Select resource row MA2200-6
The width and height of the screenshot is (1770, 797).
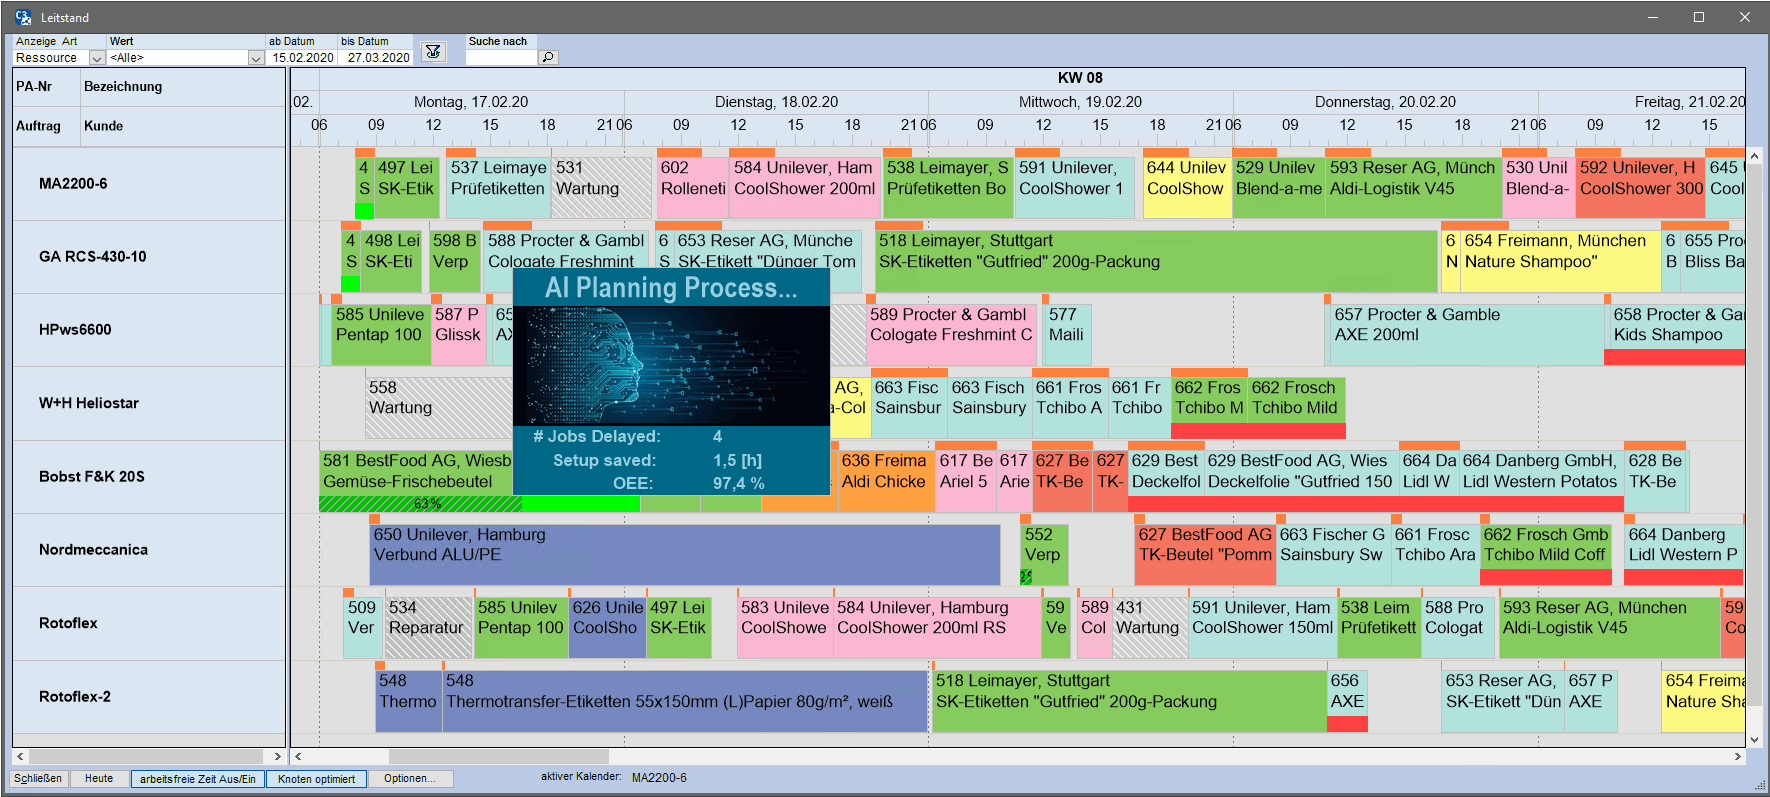[x=149, y=184]
